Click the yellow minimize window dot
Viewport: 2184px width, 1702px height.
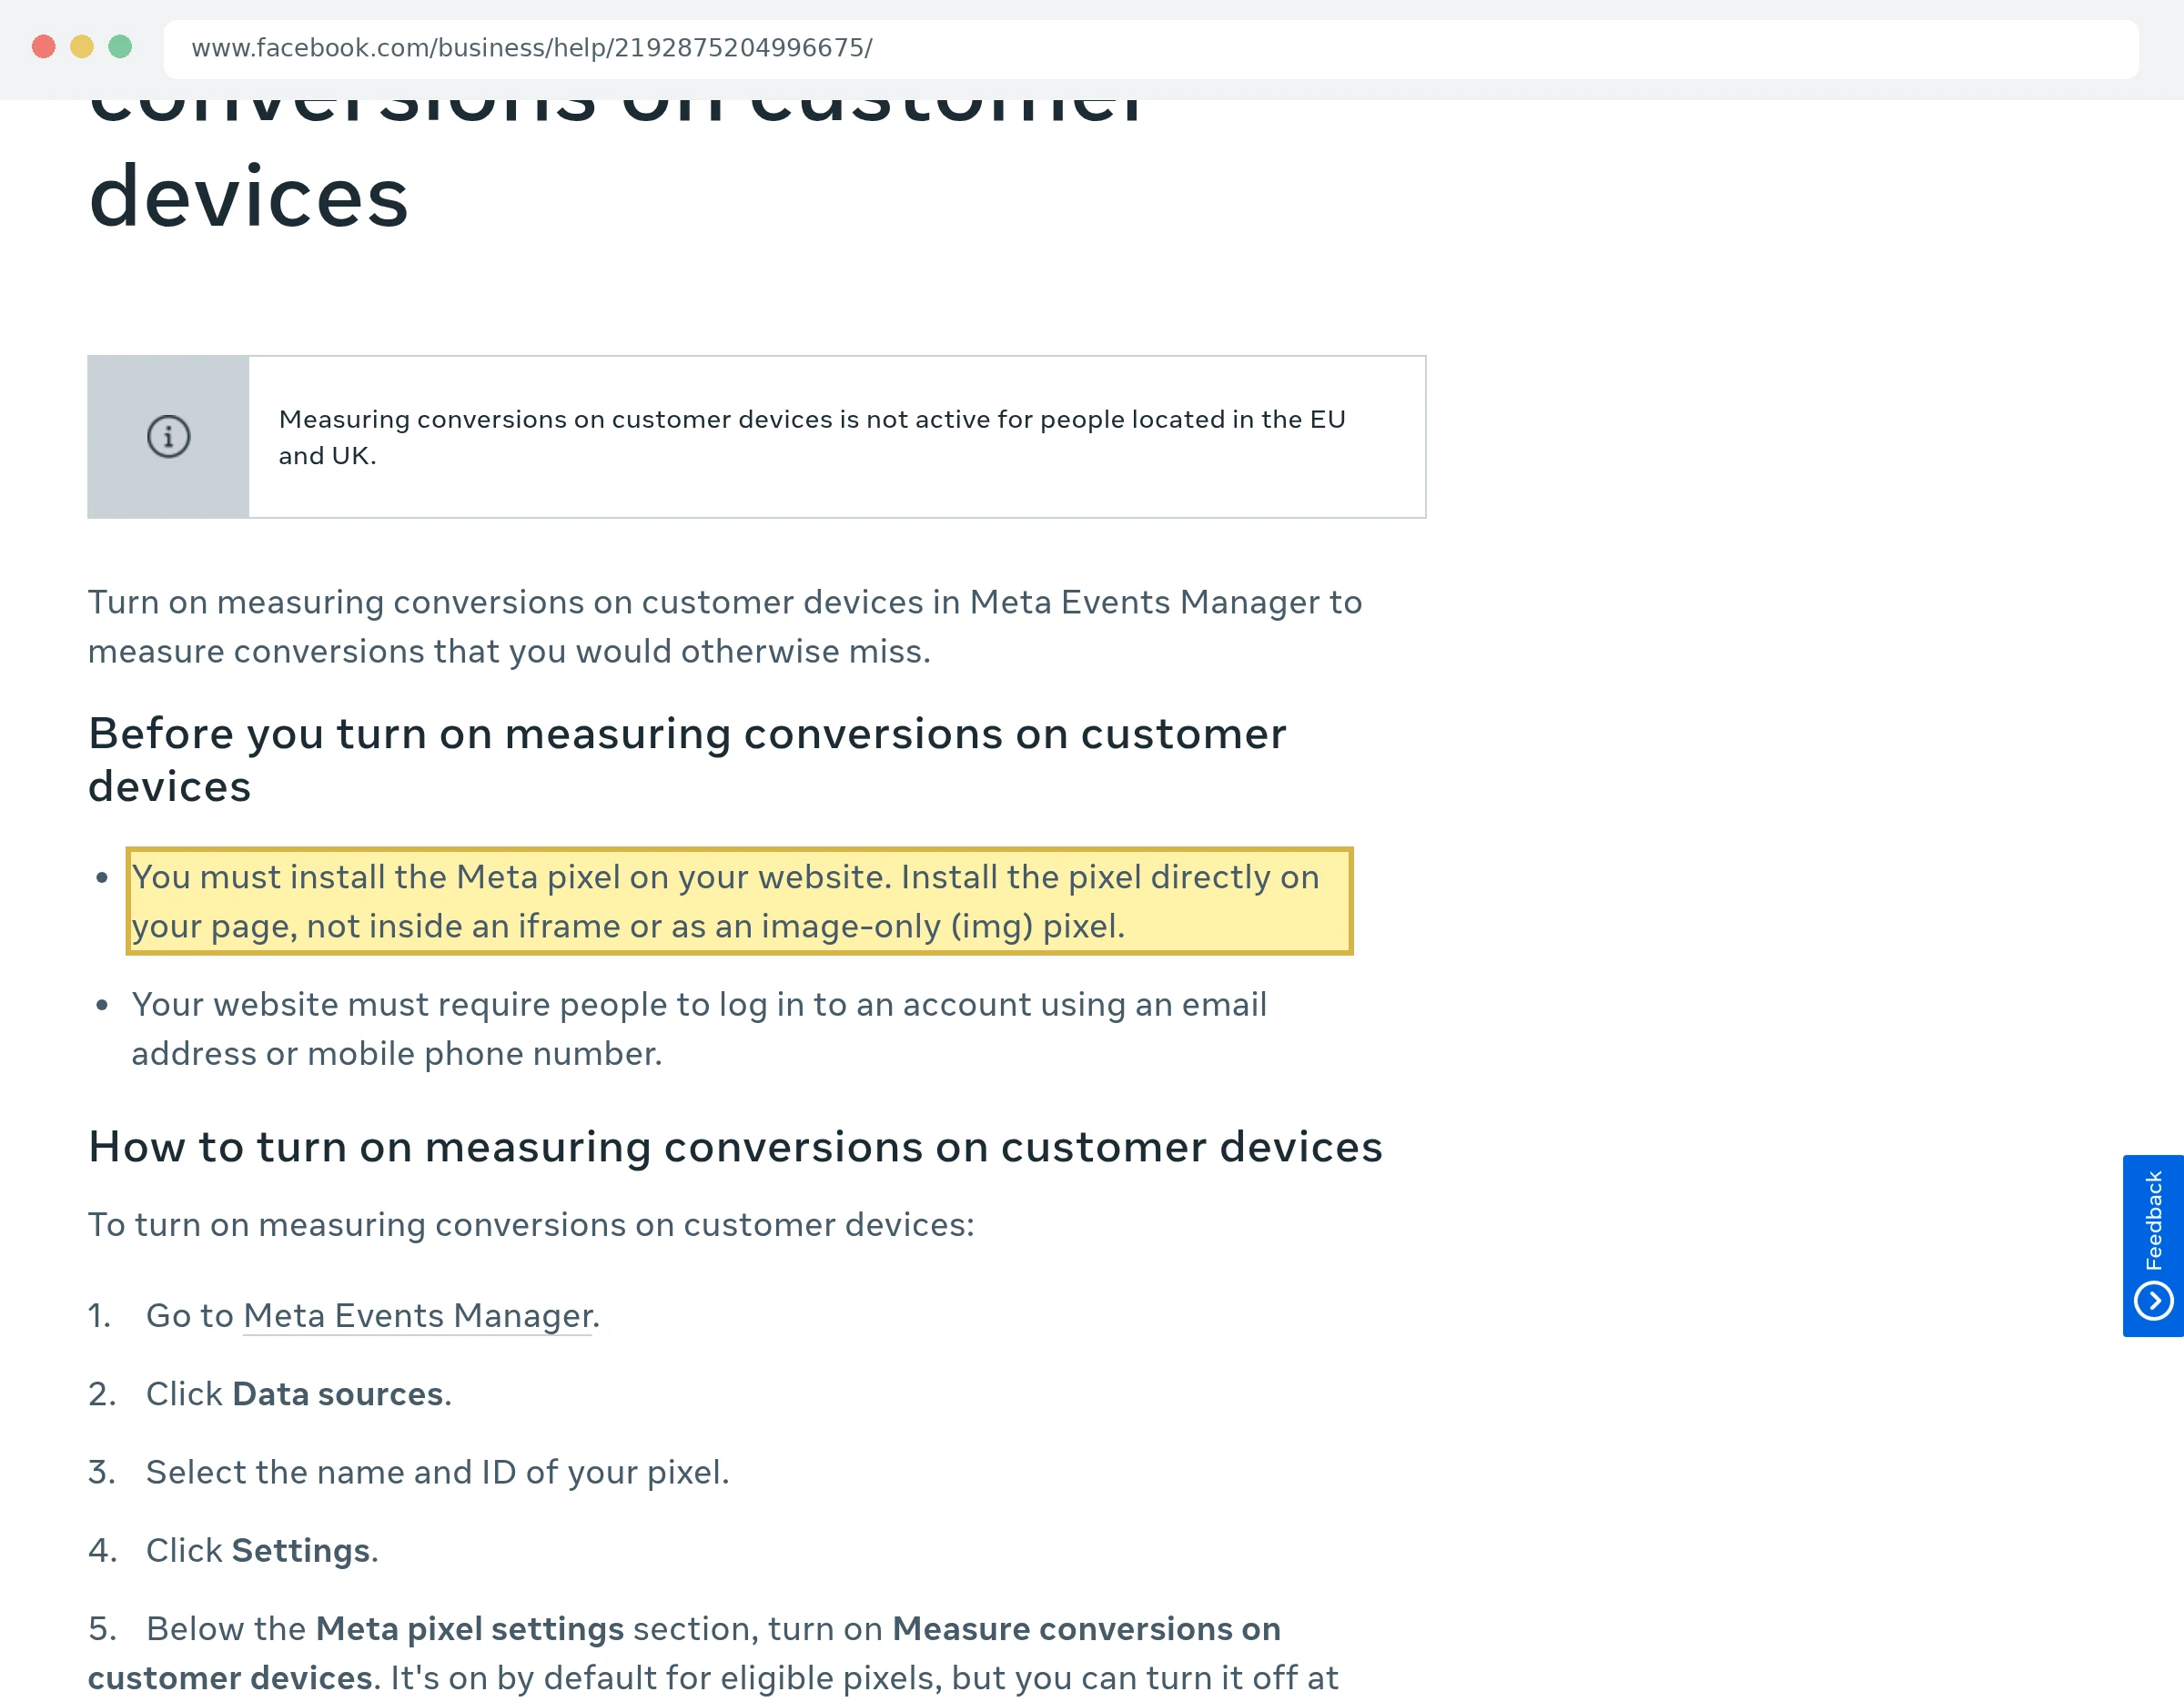[x=82, y=47]
